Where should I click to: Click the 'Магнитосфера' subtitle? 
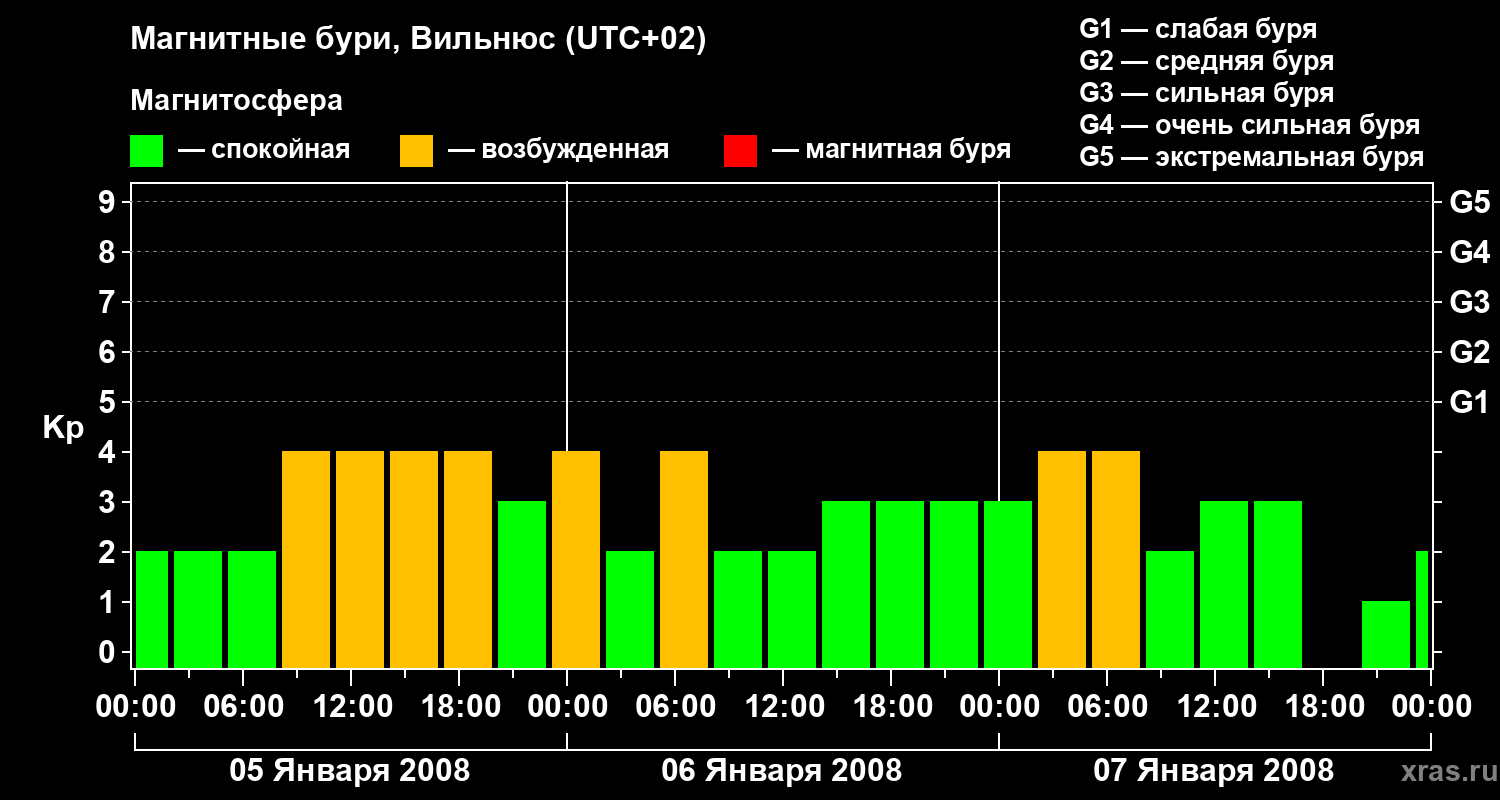click(x=236, y=101)
